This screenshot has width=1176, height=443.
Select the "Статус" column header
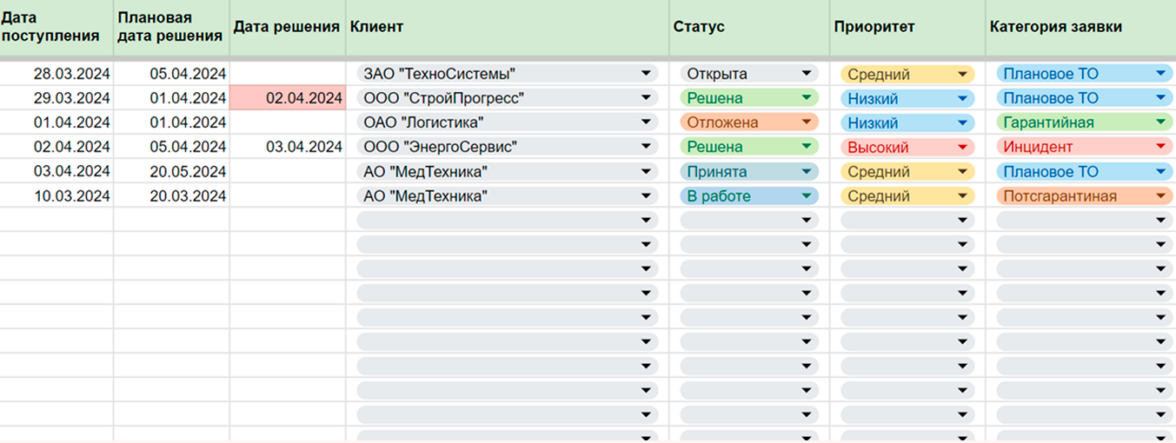tap(749, 28)
